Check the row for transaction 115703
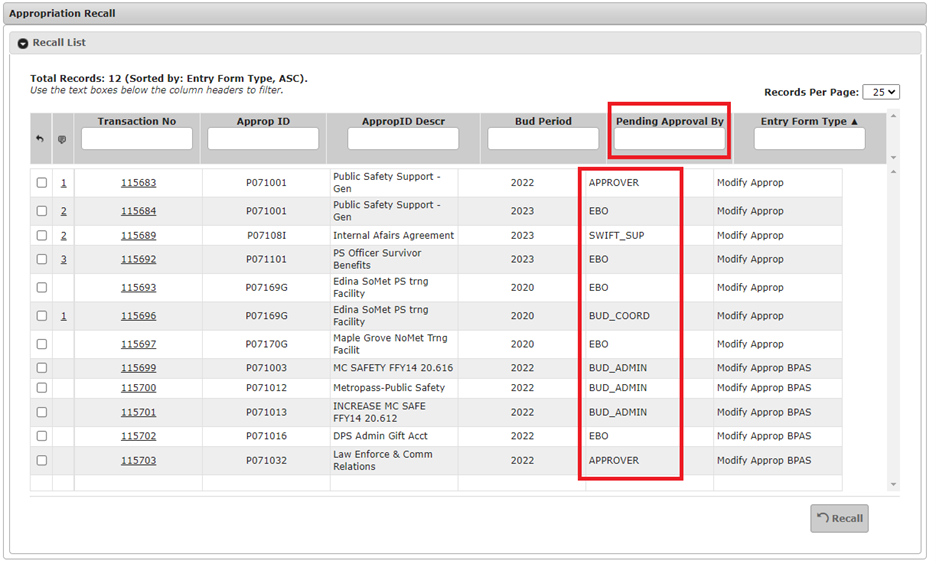This screenshot has width=936, height=564. pos(41,461)
